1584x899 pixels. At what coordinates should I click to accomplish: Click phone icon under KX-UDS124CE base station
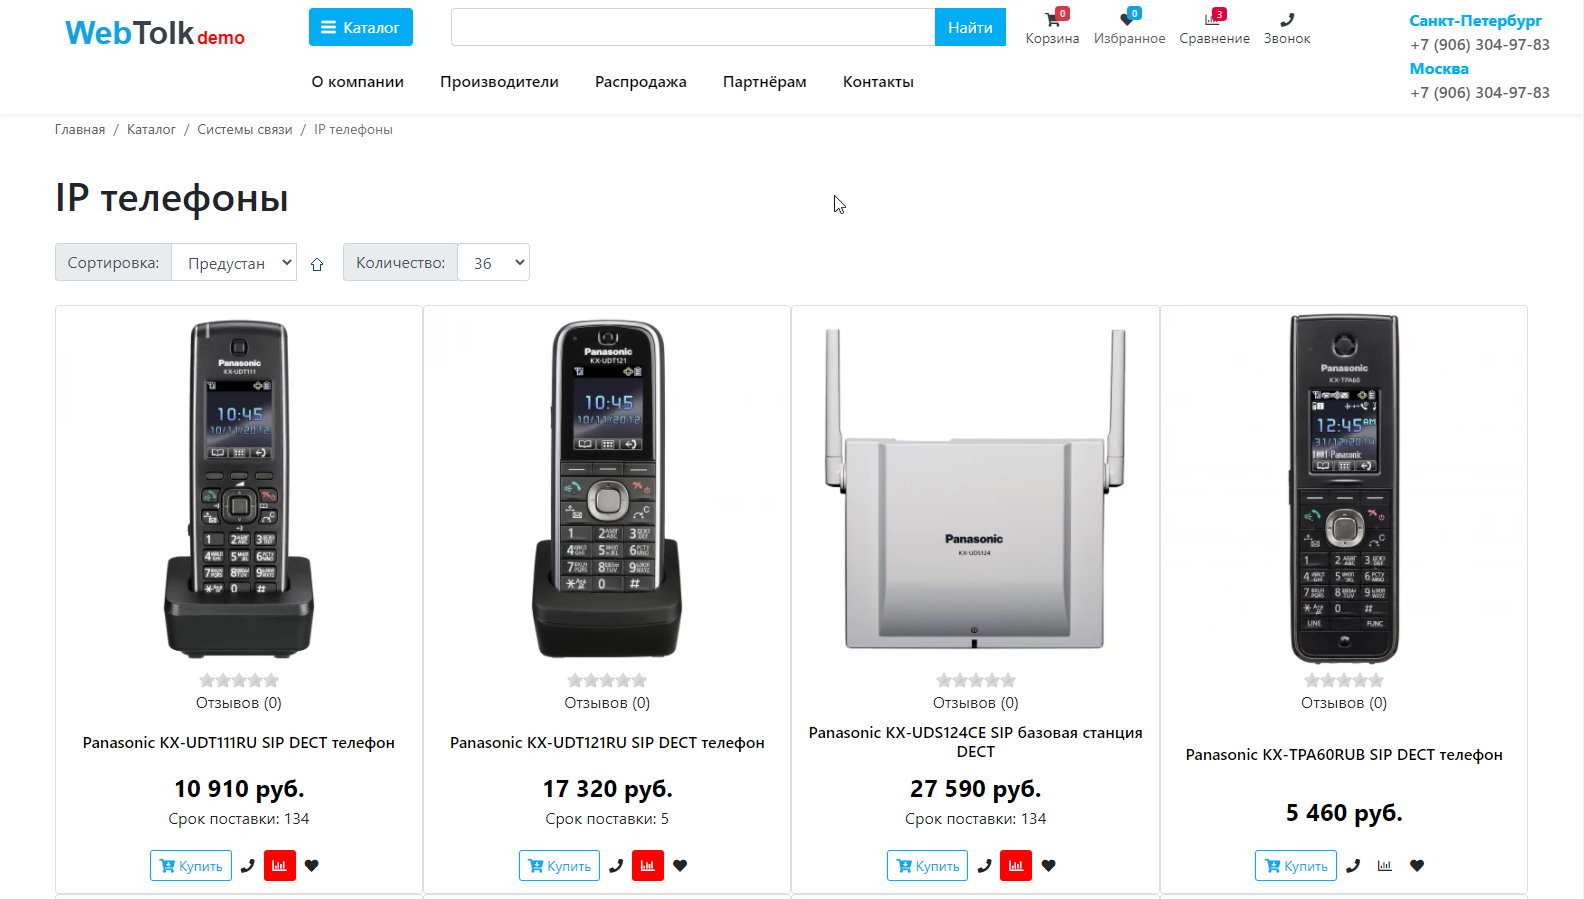tap(985, 866)
